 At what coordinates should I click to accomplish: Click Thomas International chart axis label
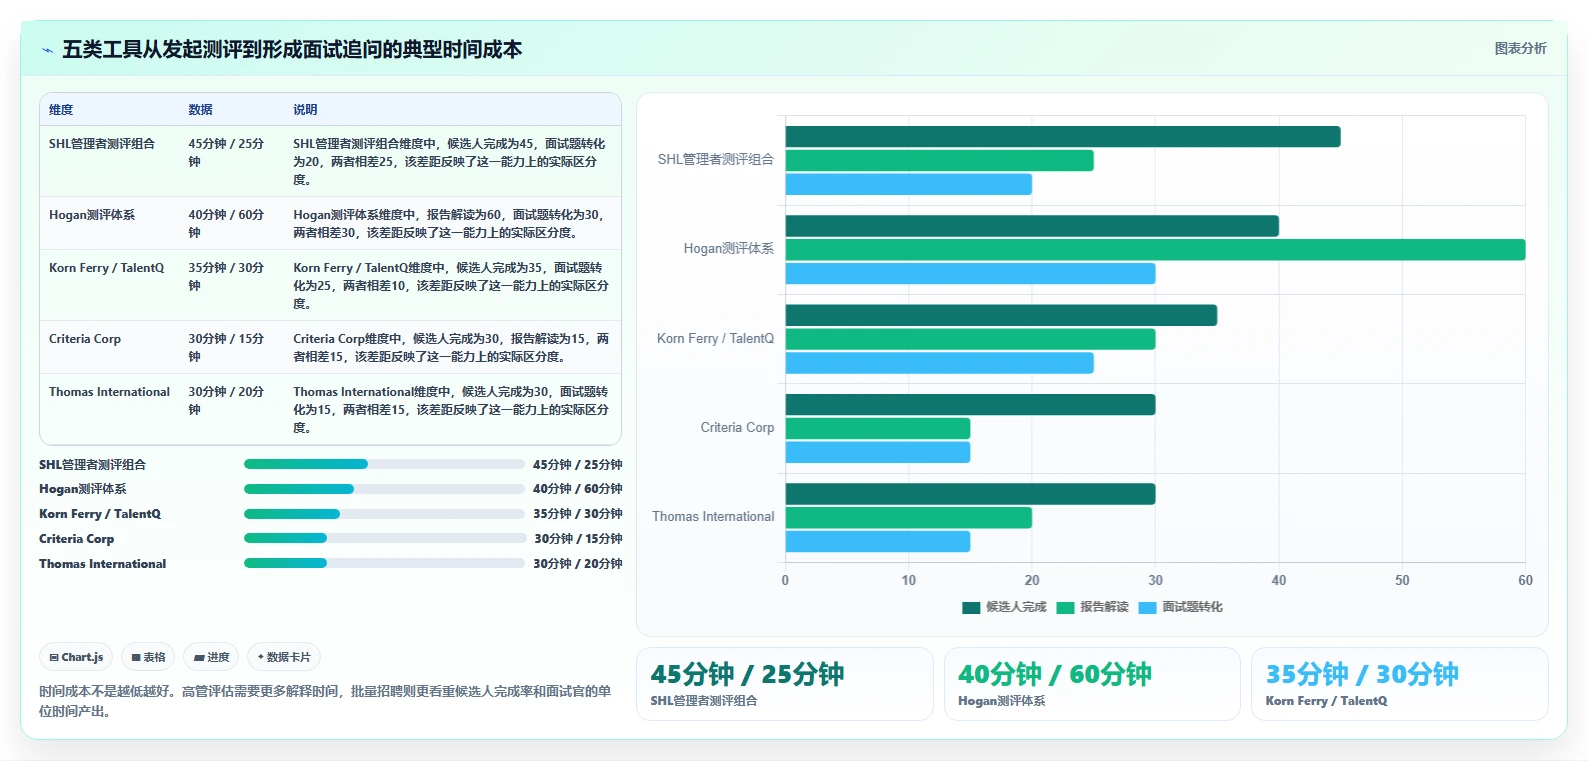713,516
